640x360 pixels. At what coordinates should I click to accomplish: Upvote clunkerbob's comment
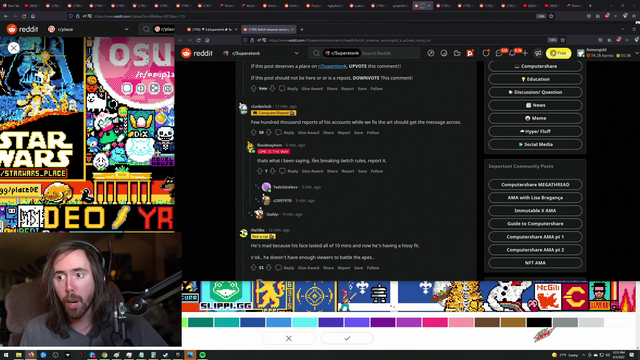coord(253,133)
